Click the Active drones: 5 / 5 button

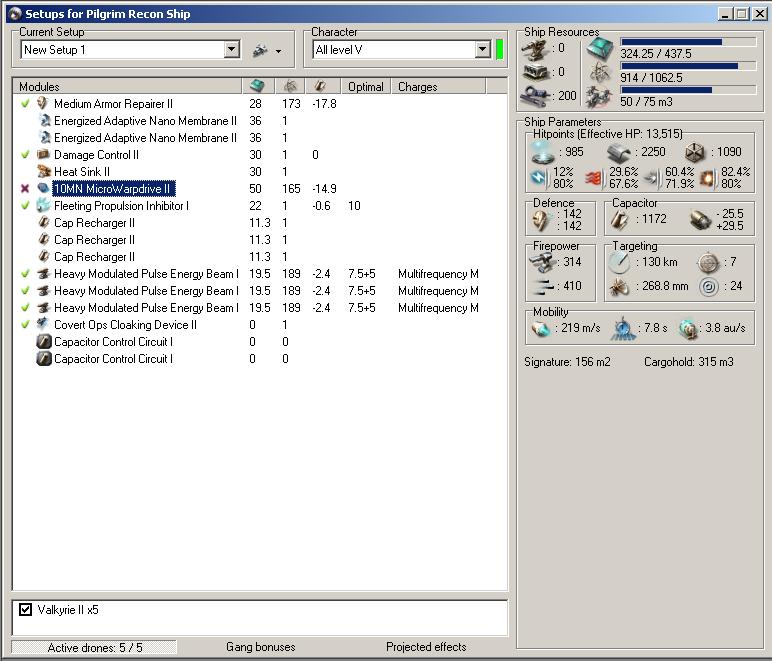click(94, 647)
